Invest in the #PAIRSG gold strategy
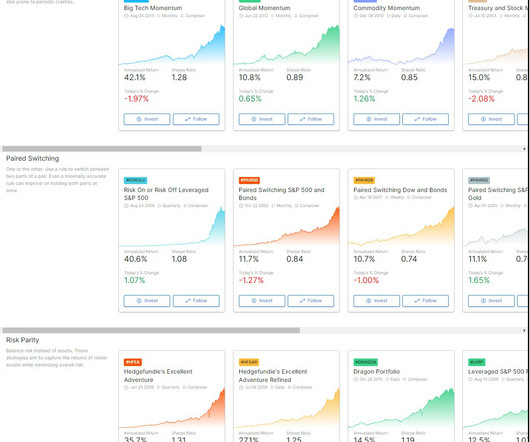 tap(491, 301)
